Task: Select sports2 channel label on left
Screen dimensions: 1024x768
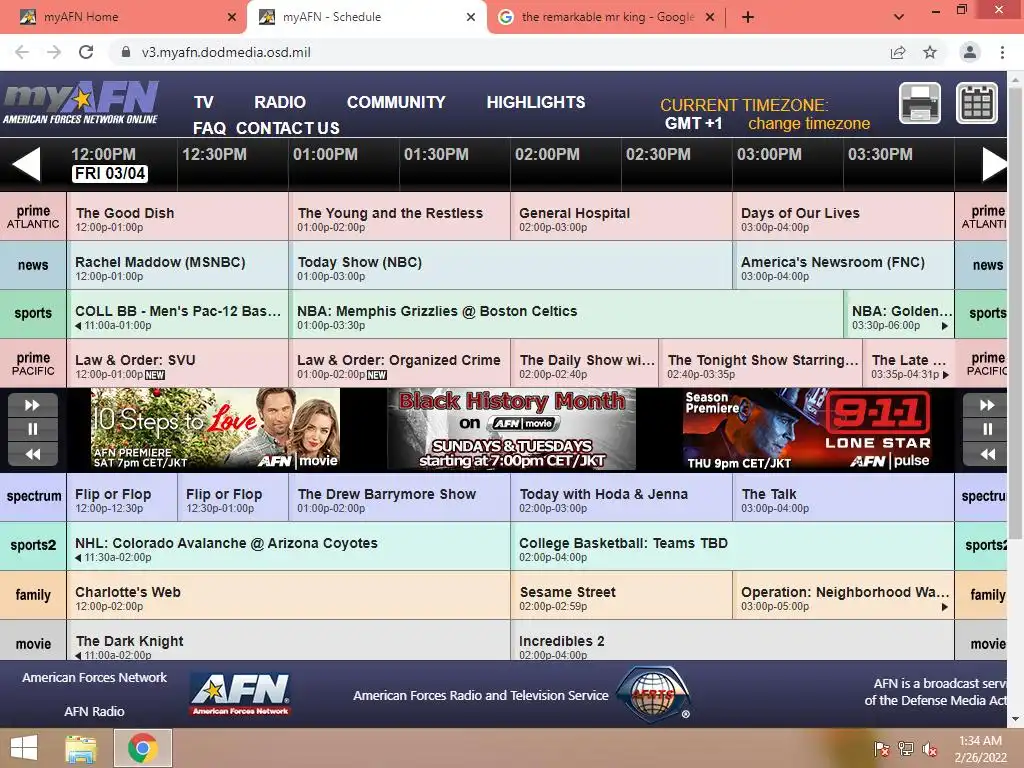Action: pos(33,545)
